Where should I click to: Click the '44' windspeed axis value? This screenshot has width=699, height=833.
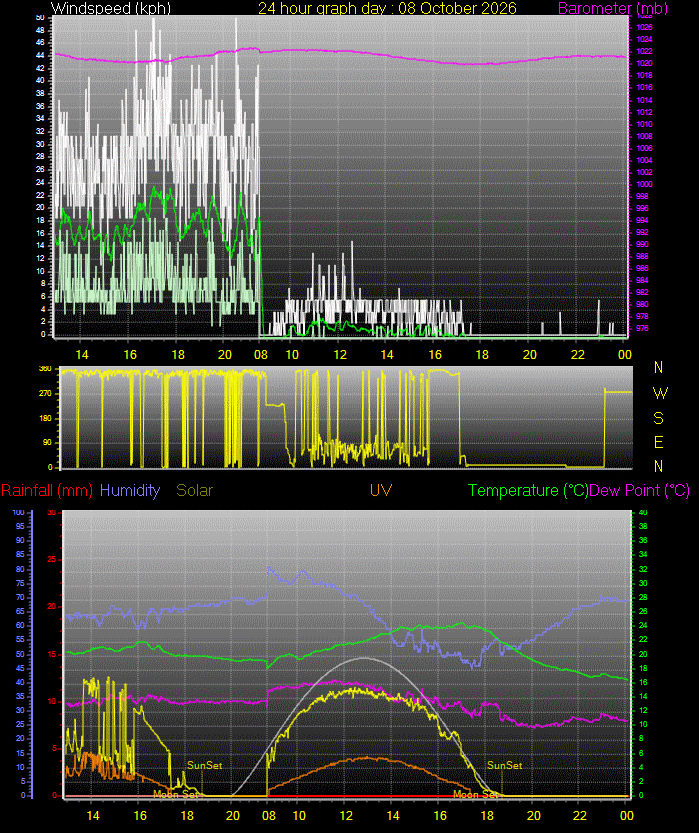pyautogui.click(x=40, y=55)
